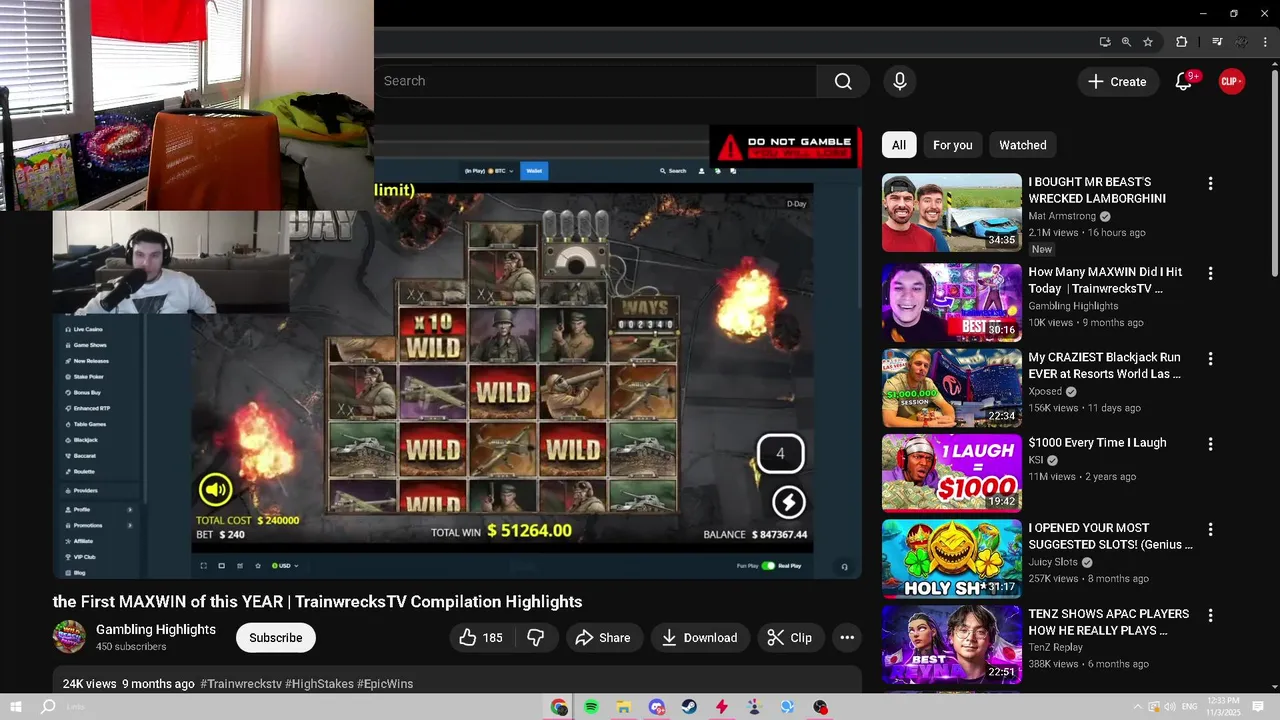Open the #Trainwreckstv hashtag
The image size is (1280, 720).
[241, 684]
